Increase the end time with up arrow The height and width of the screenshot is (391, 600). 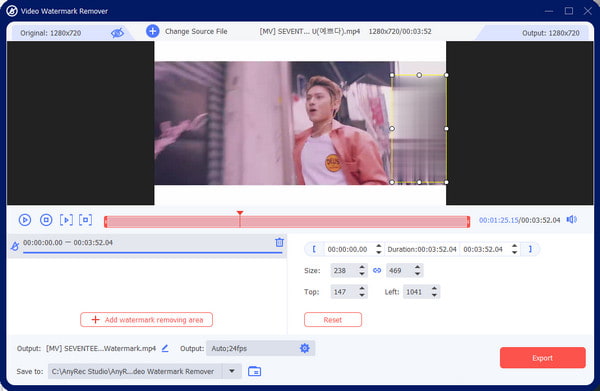[x=515, y=246]
